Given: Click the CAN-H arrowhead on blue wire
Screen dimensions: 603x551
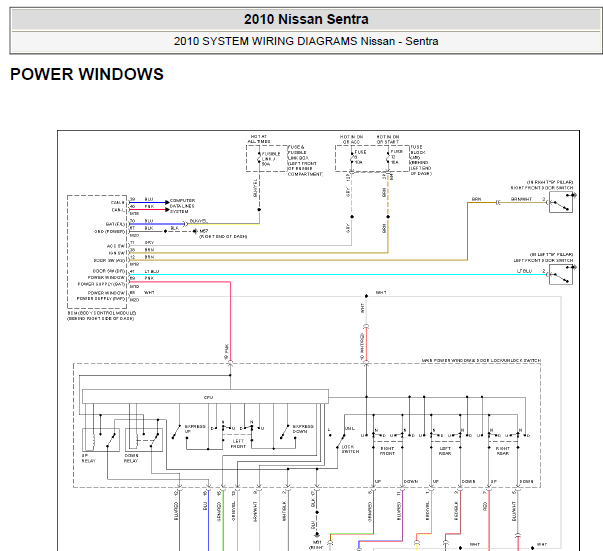Looking at the screenshot, I should (167, 202).
